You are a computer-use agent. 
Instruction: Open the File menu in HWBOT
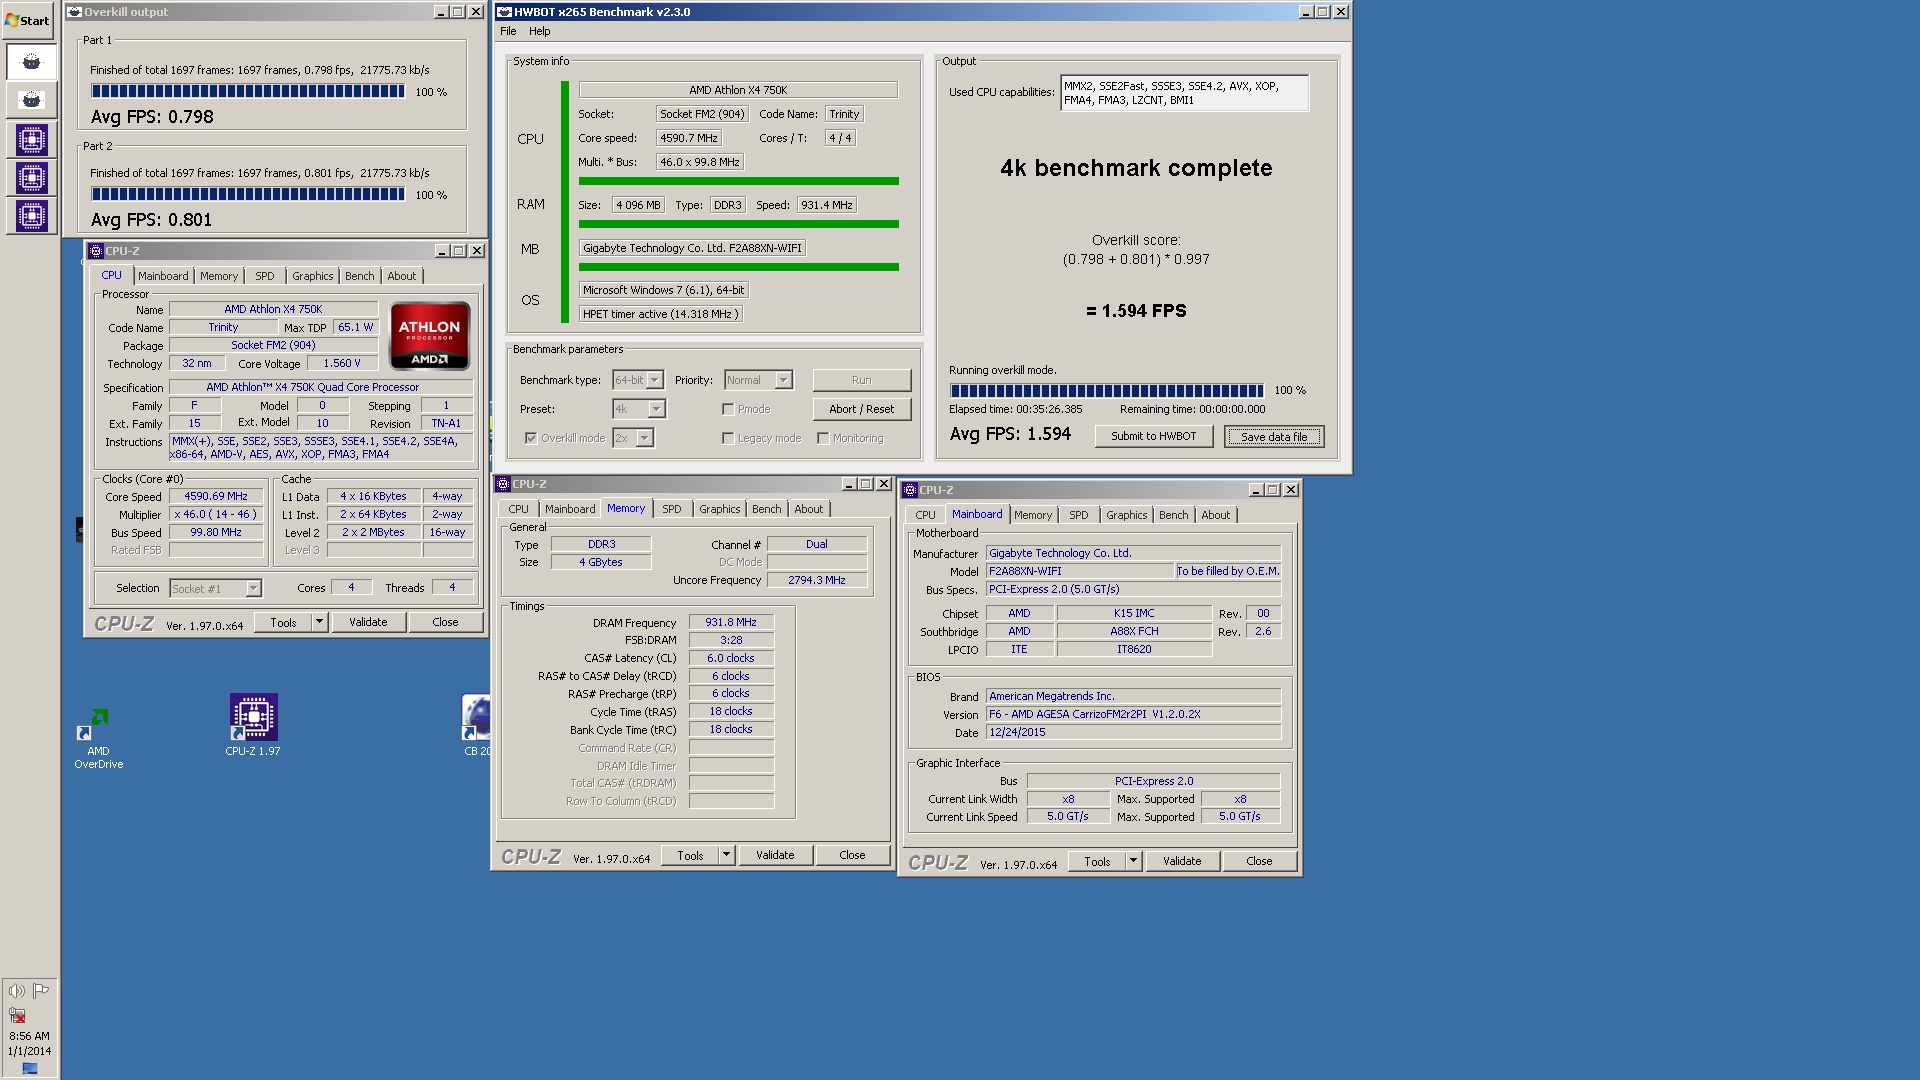pyautogui.click(x=508, y=31)
